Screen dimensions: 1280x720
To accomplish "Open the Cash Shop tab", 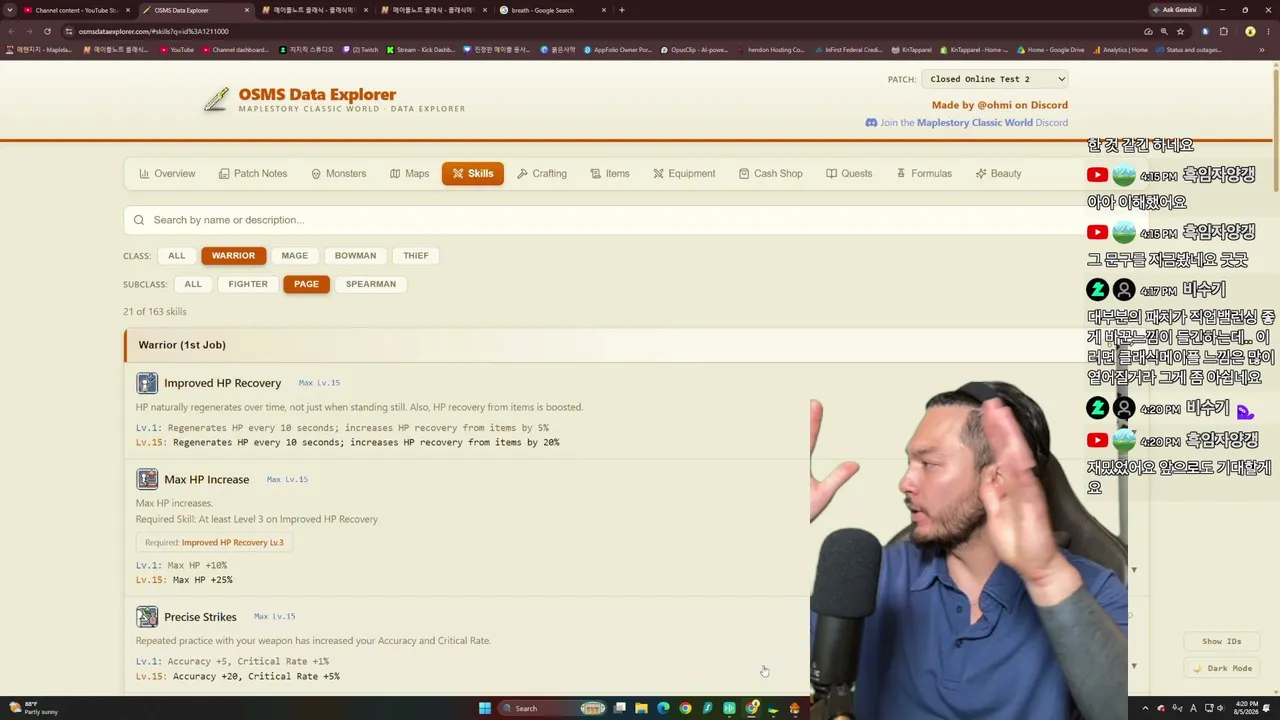I will (x=770, y=174).
